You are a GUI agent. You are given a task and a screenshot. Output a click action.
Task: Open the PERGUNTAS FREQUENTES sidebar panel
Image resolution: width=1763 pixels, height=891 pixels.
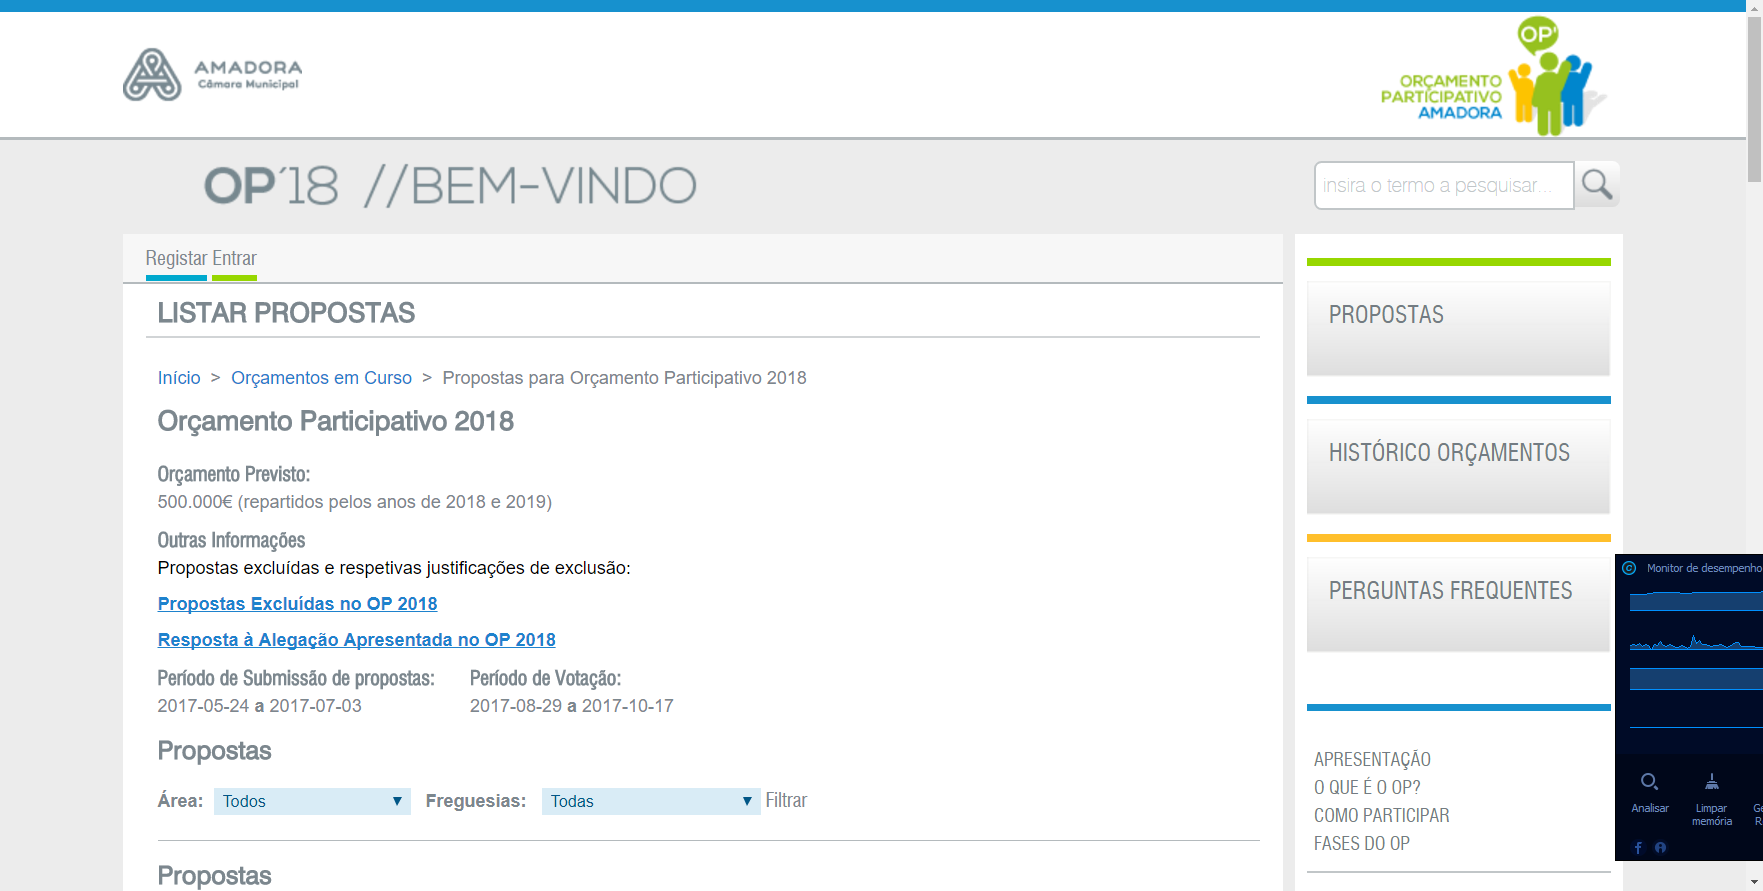click(x=1458, y=603)
